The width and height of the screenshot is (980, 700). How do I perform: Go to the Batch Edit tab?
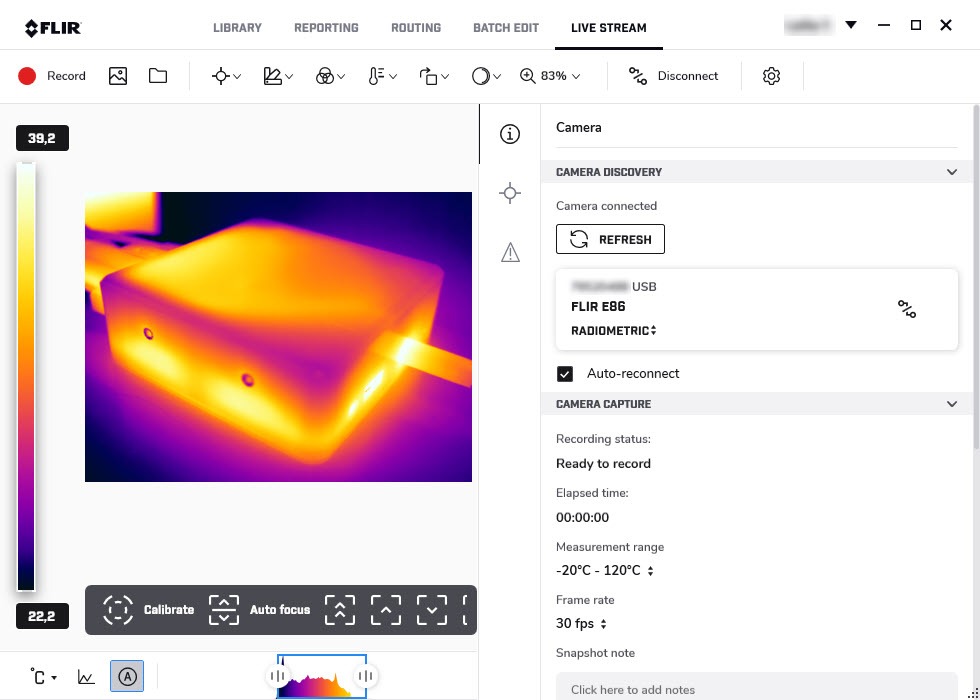[x=506, y=28]
